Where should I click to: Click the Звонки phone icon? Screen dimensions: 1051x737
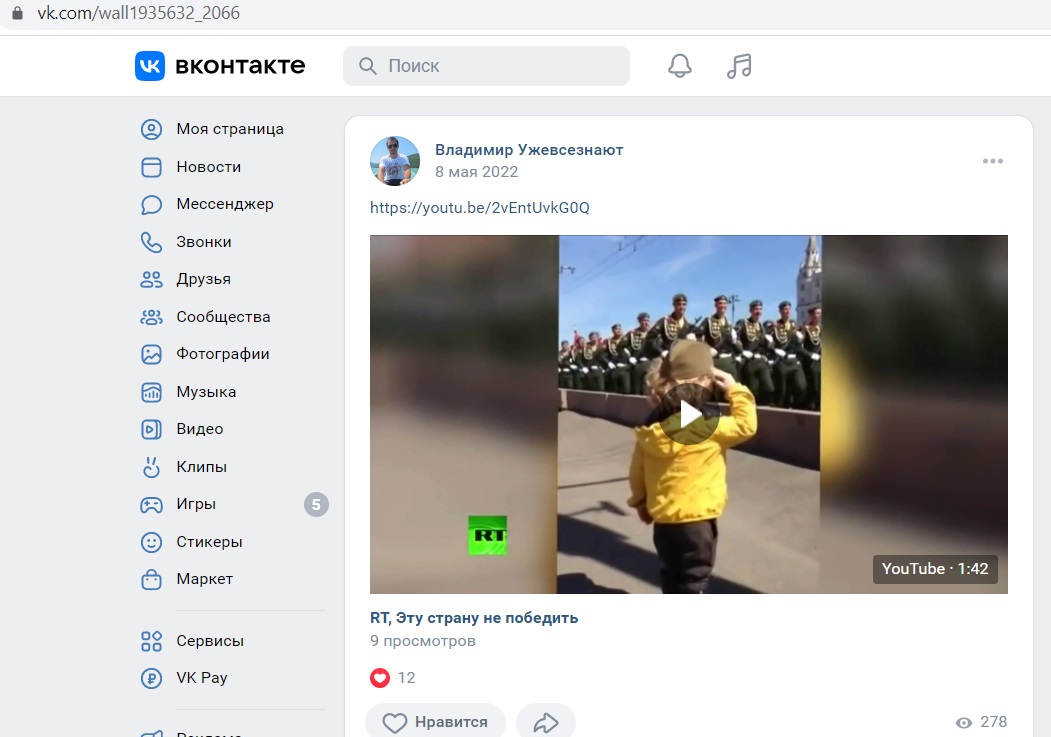151,242
